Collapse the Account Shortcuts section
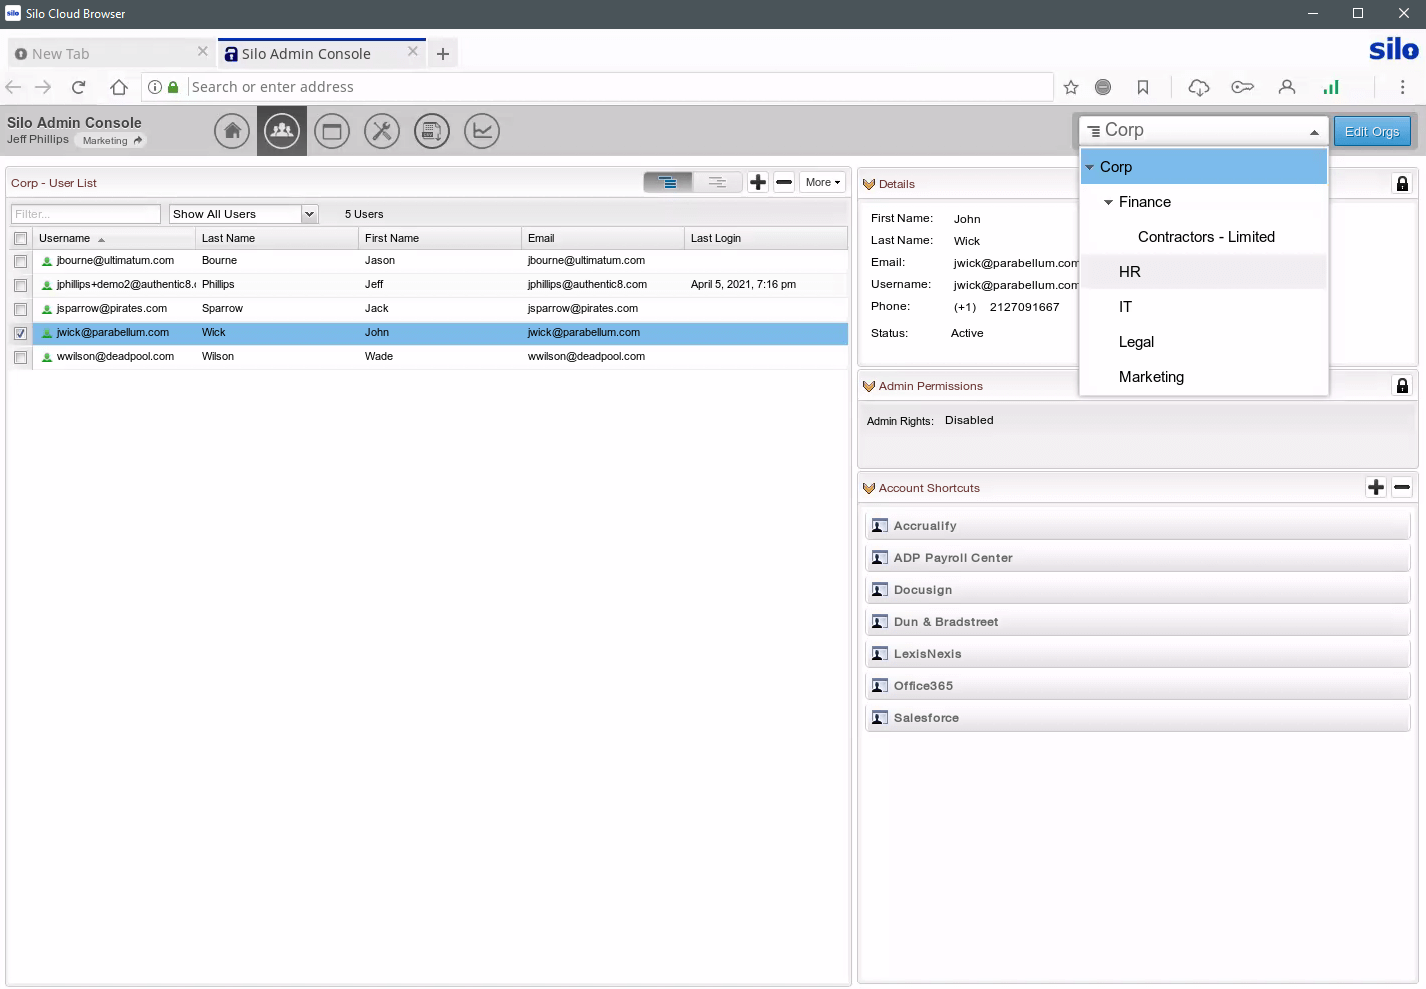Viewport: 1426px width, 989px height. coord(868,488)
